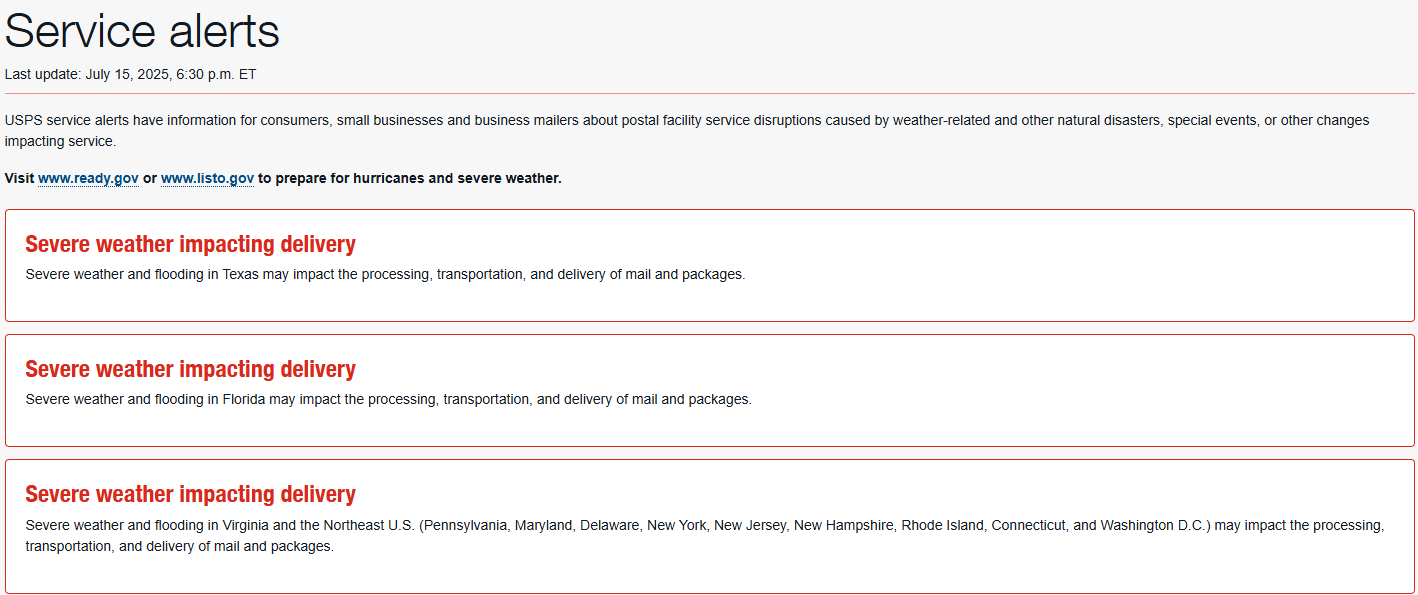Viewport: 1418px width, 595px height.
Task: Click "Pennsylvania" in the Northeast alert
Action: coord(466,525)
